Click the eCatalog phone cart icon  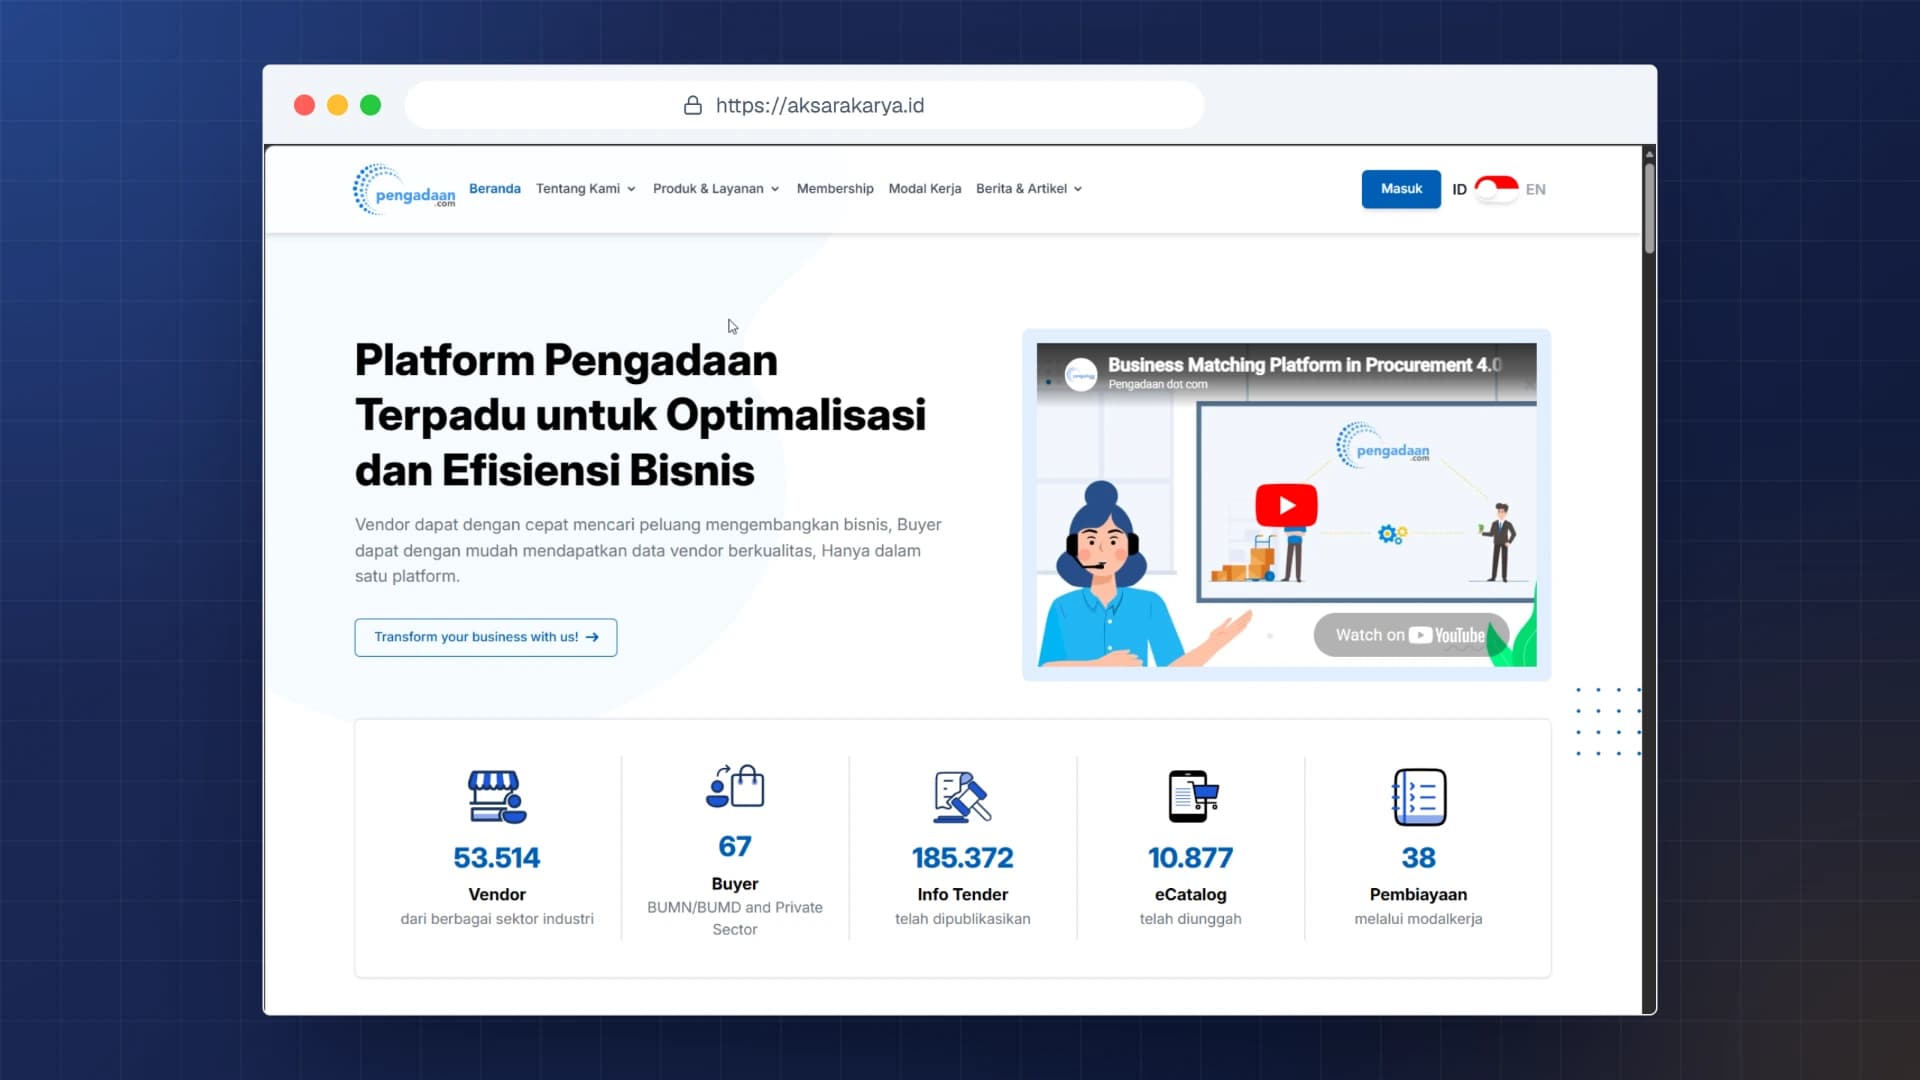(1193, 797)
